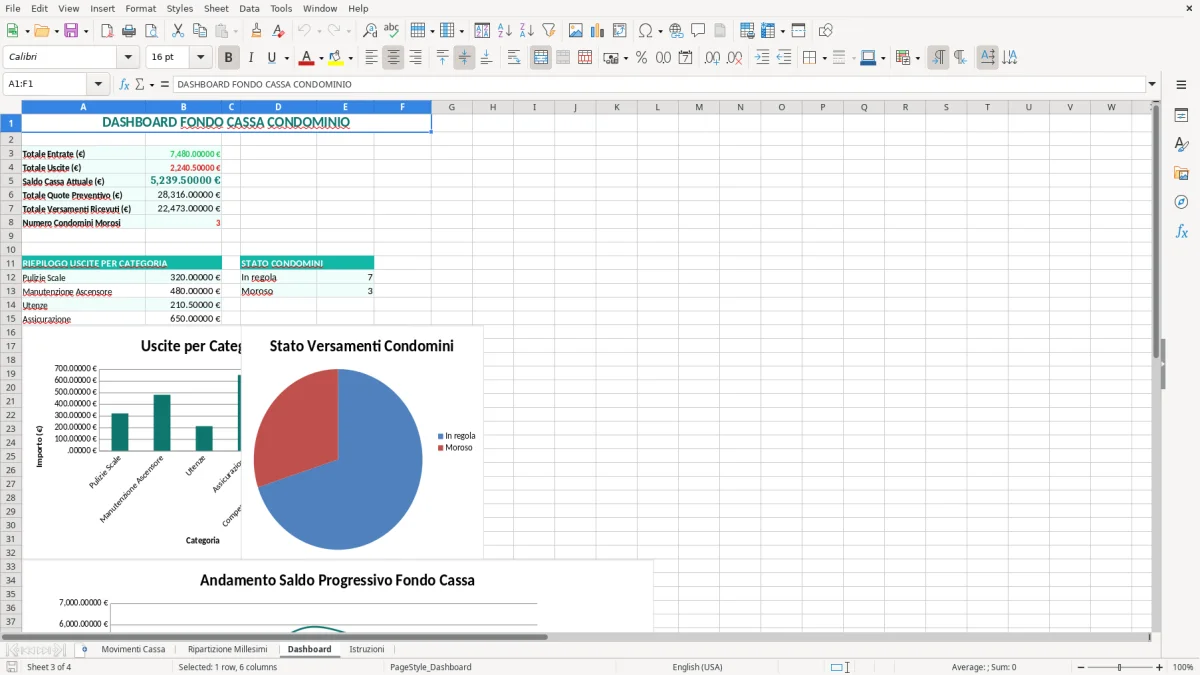
Task: Export directly as PDF
Action: pos(107,31)
